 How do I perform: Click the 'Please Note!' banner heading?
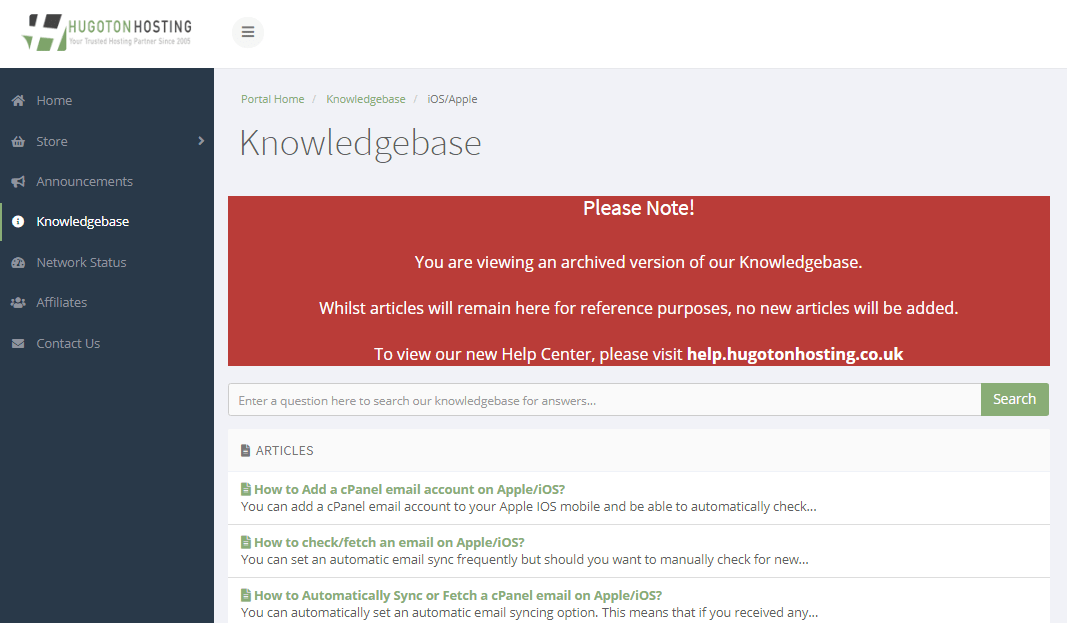click(638, 208)
